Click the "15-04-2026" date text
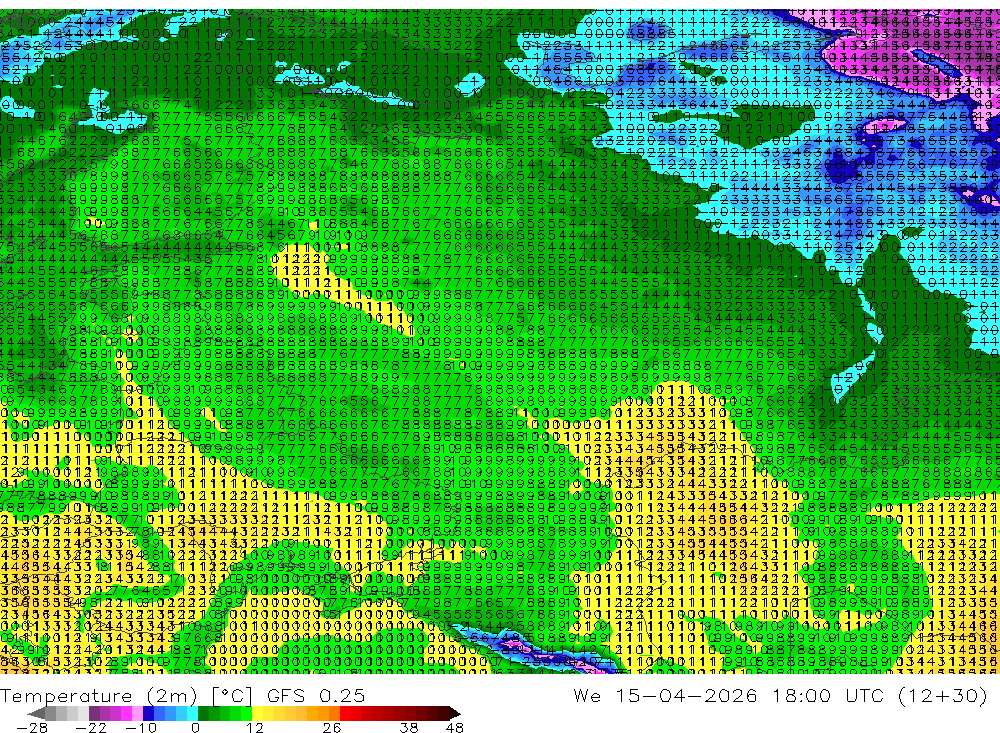The image size is (1000, 733). click(x=686, y=695)
